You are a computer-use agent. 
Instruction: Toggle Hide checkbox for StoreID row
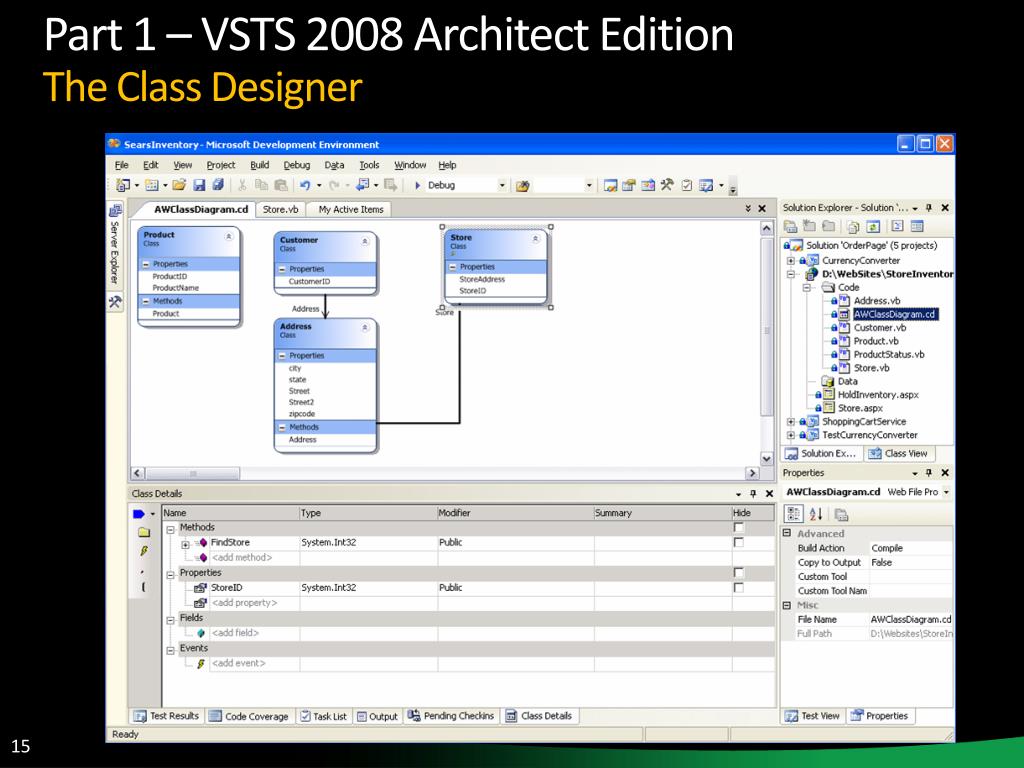click(739, 588)
